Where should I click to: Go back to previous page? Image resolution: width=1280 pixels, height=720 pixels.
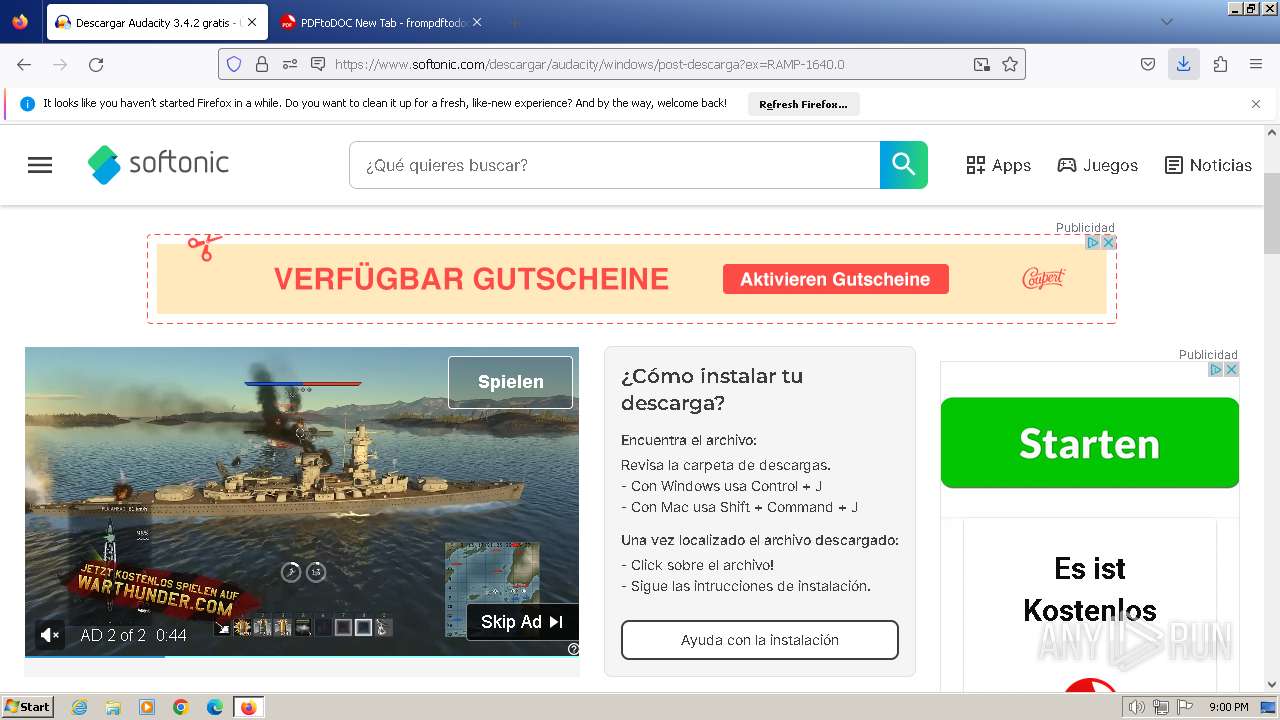24,64
